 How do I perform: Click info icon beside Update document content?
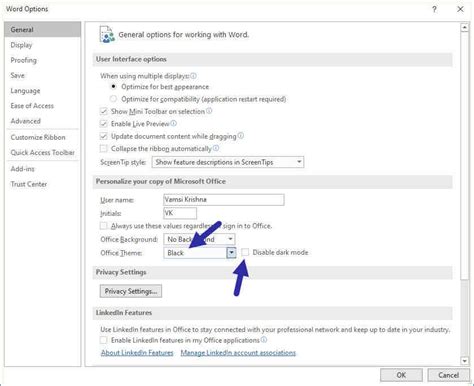(x=241, y=136)
